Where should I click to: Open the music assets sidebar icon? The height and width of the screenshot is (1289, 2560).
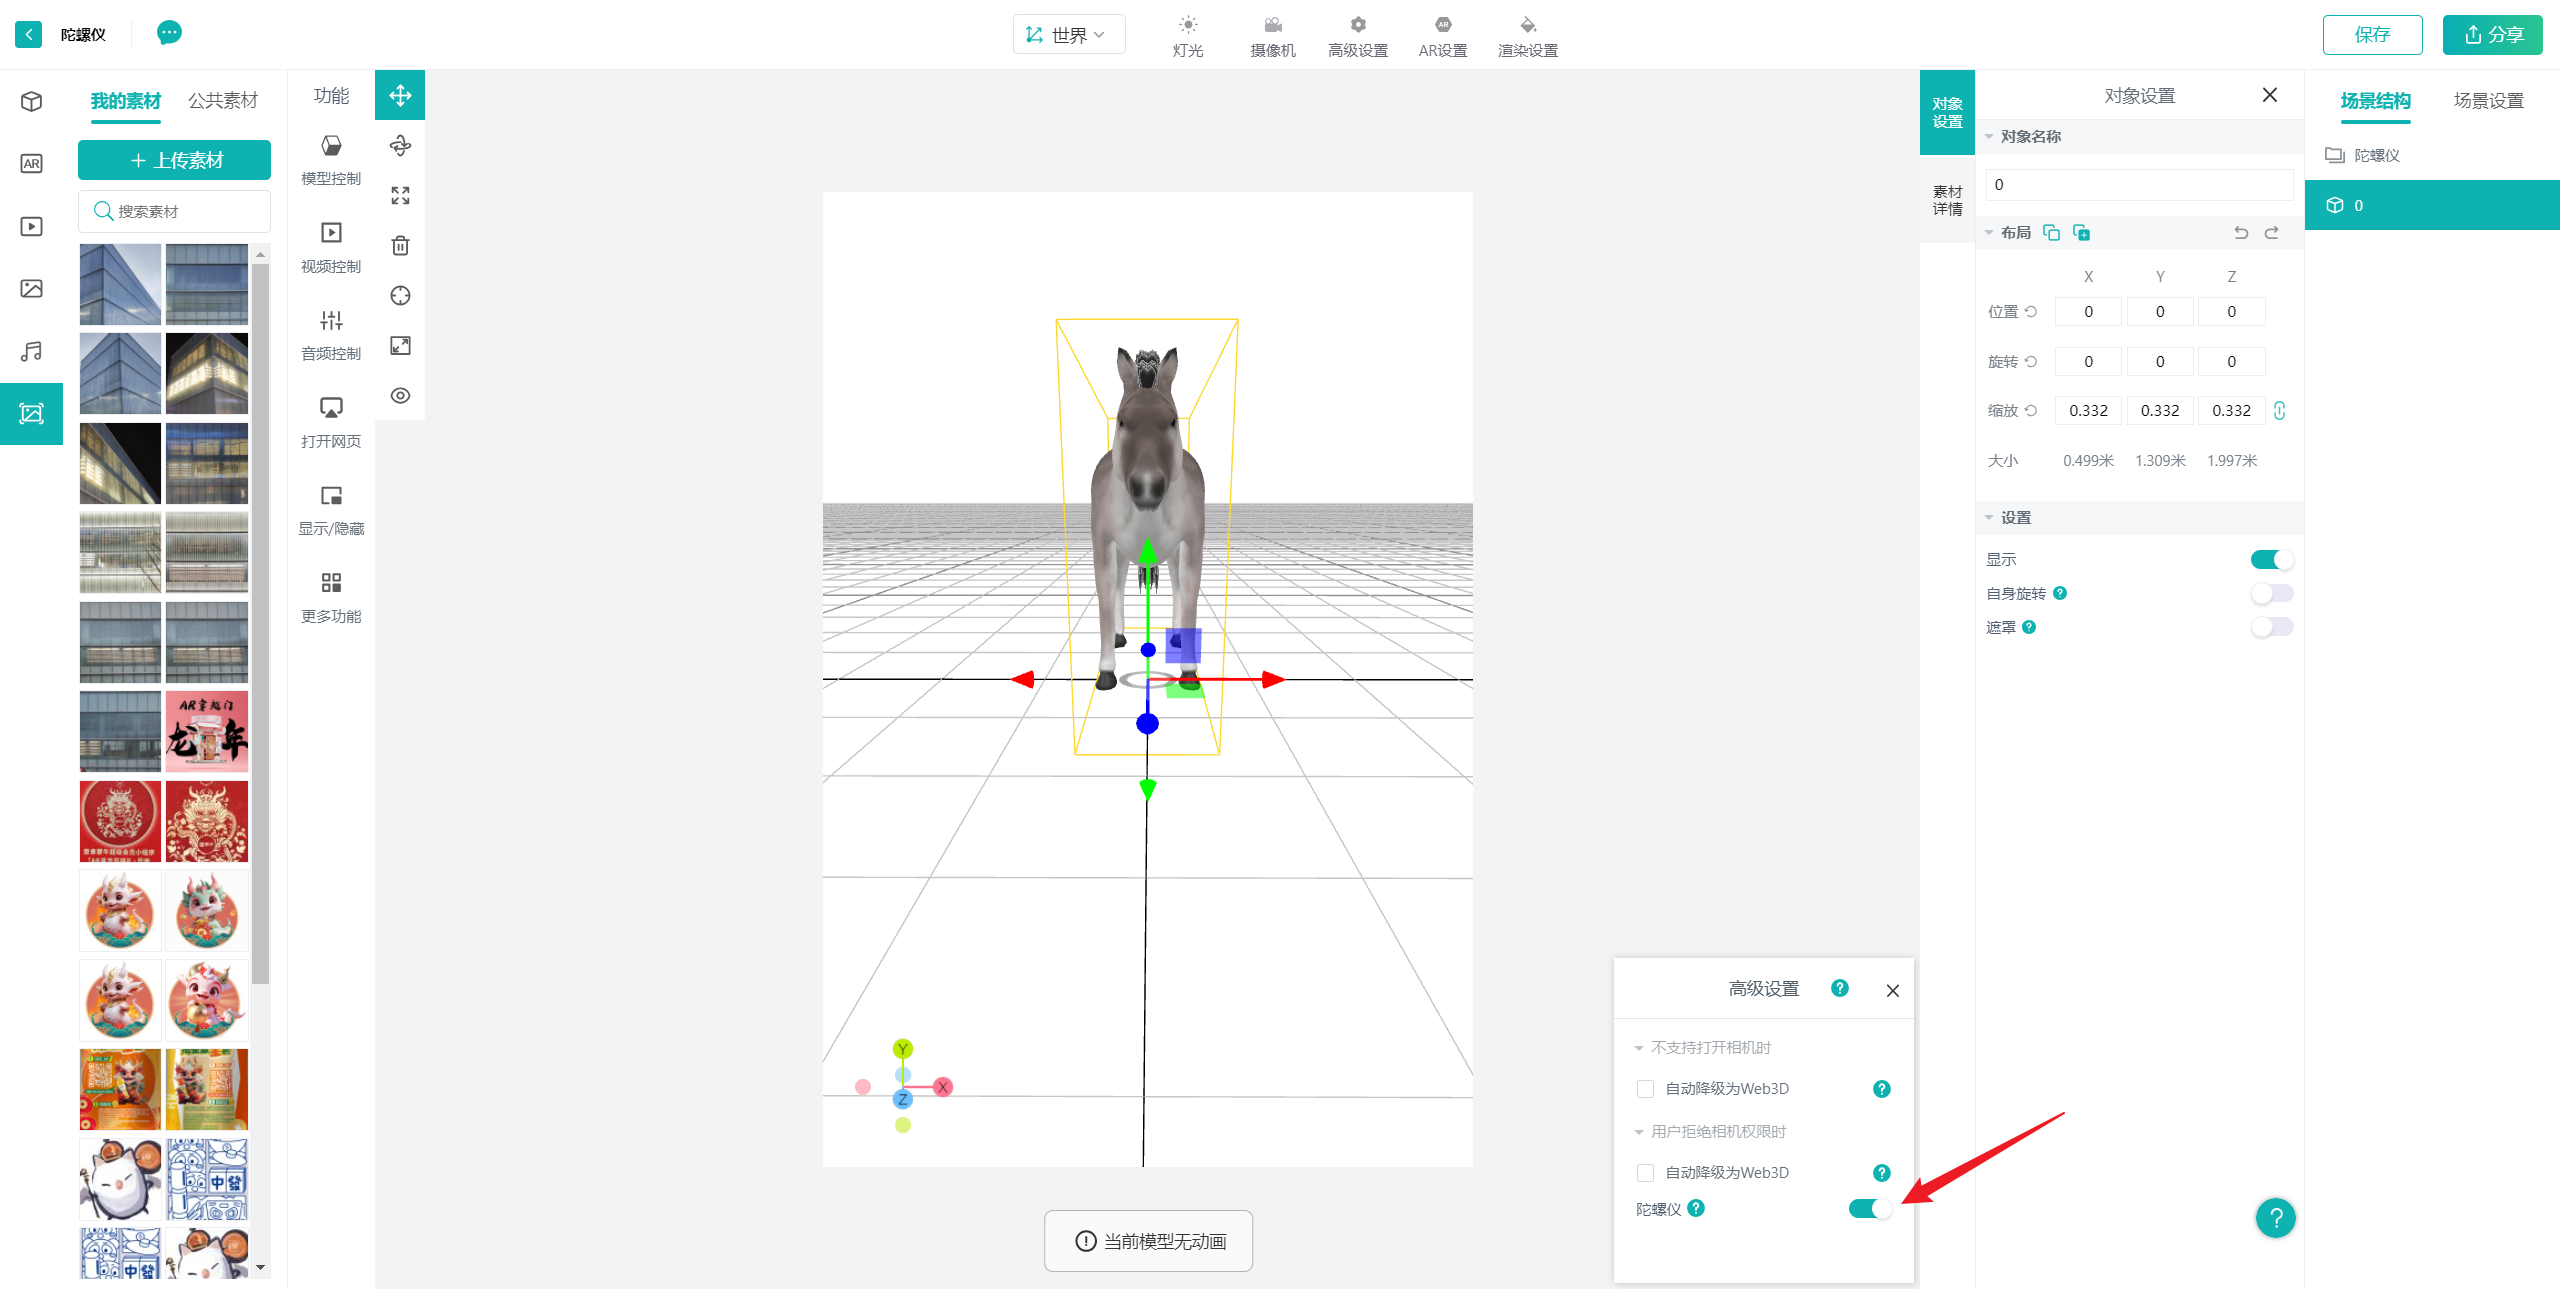point(31,351)
